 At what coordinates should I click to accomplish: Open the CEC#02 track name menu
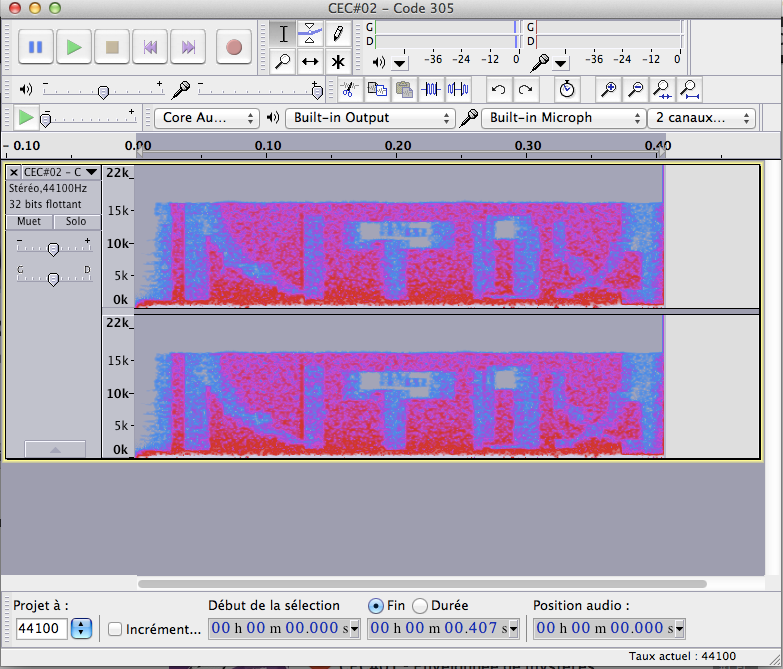tap(60, 172)
